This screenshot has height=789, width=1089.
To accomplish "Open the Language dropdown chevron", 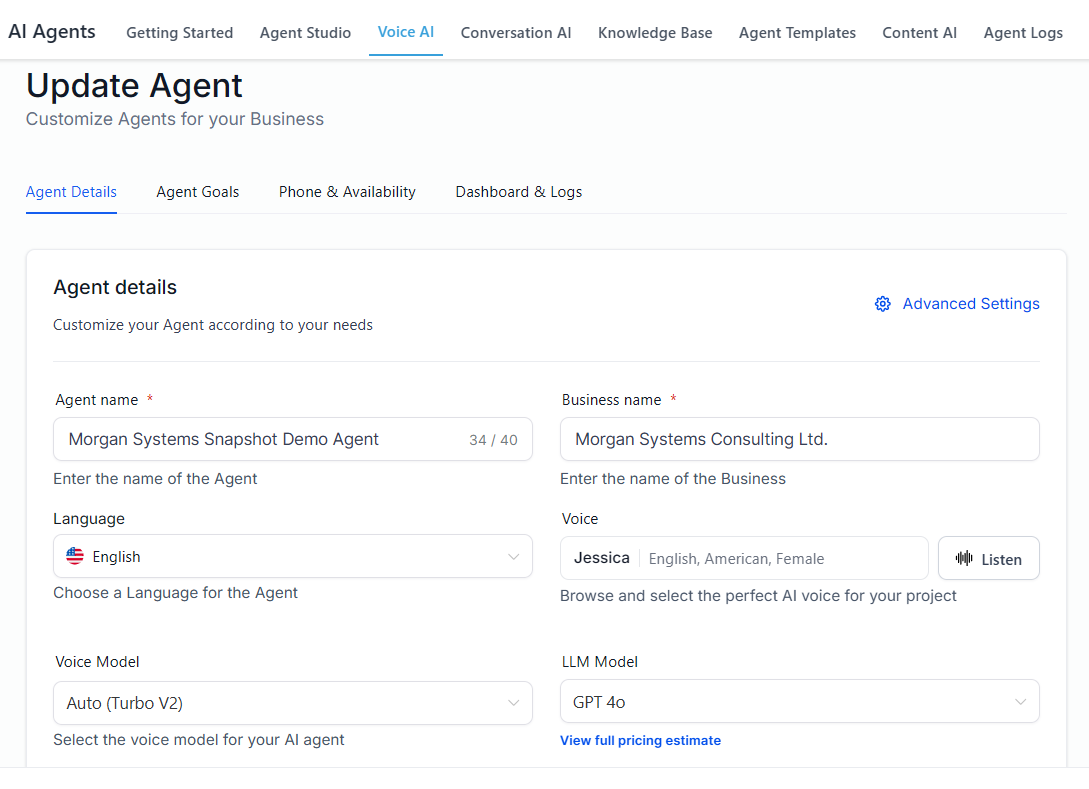I will click(513, 556).
